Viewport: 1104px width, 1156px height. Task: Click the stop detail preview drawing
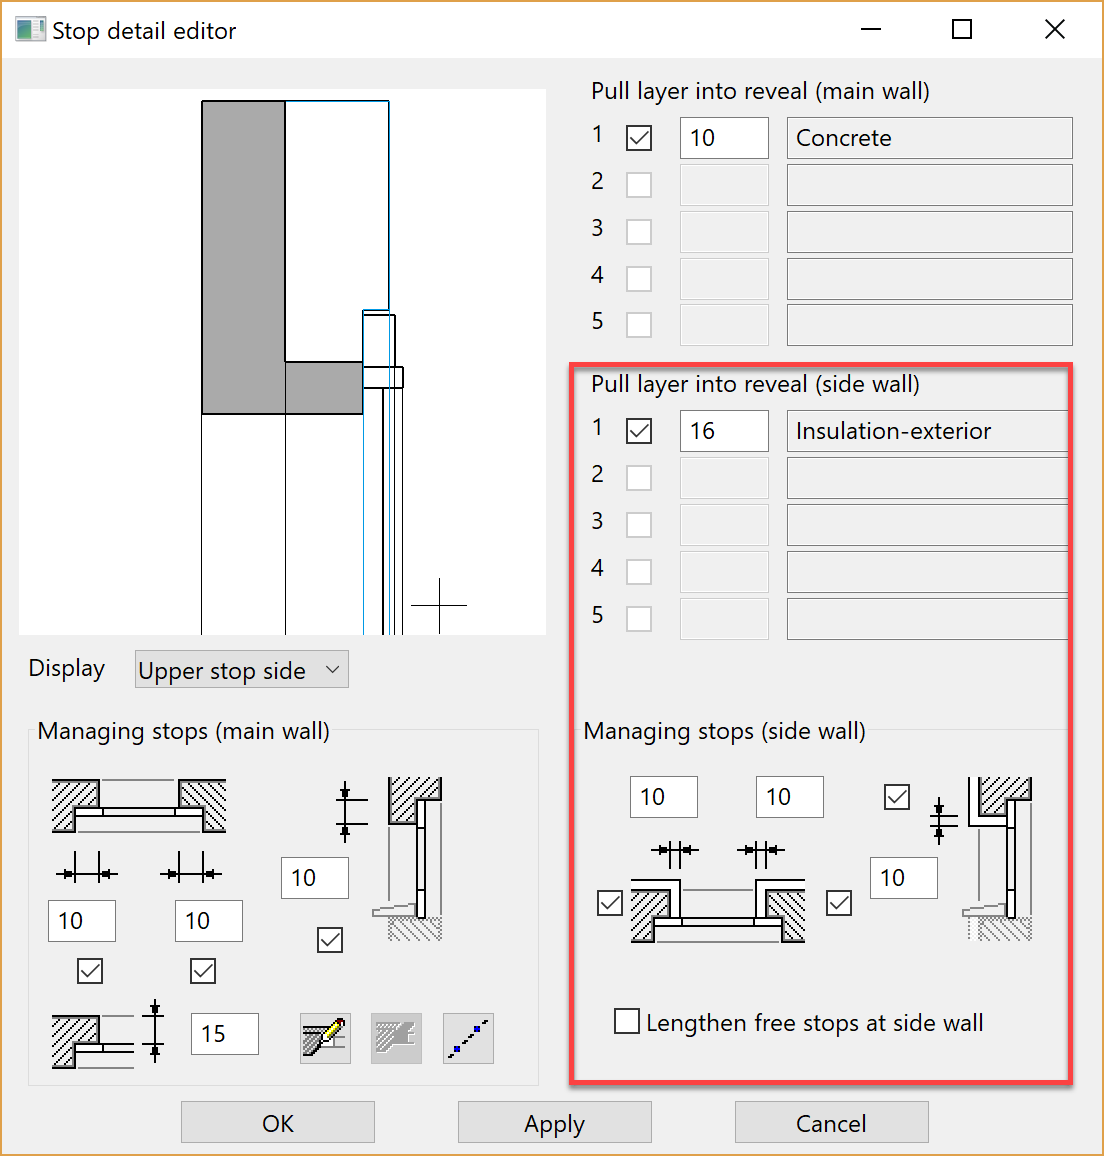282,362
